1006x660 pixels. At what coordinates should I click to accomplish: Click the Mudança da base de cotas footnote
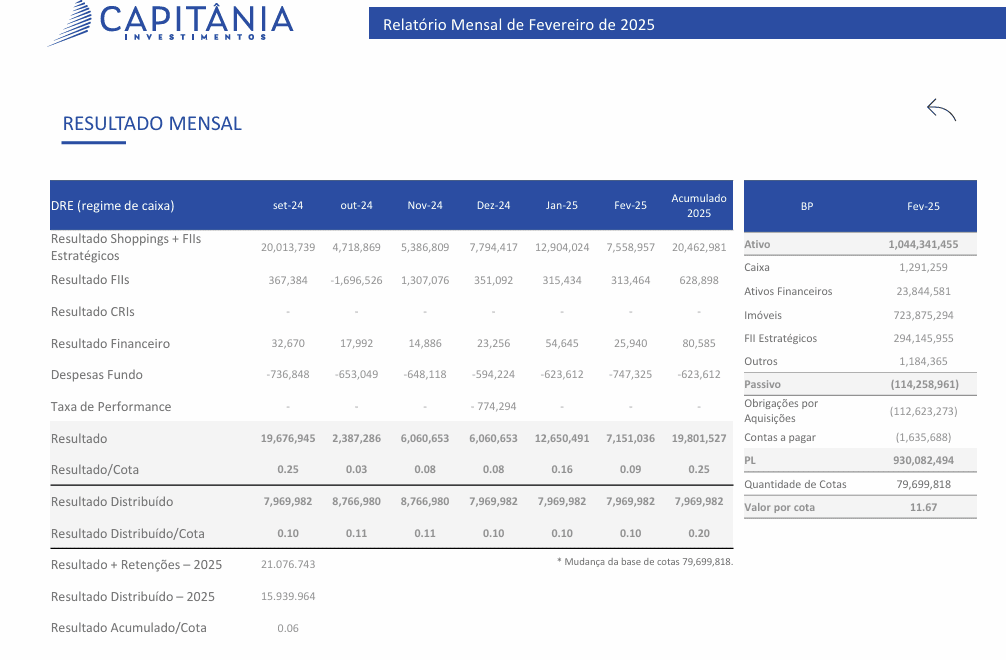[644, 561]
